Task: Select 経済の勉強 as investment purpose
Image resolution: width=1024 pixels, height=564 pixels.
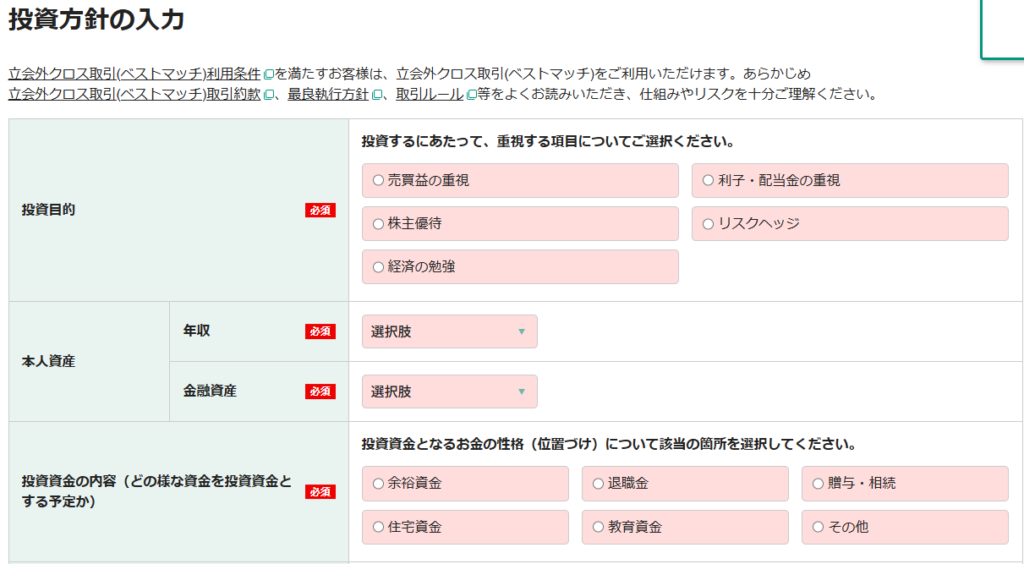Action: pyautogui.click(x=378, y=267)
